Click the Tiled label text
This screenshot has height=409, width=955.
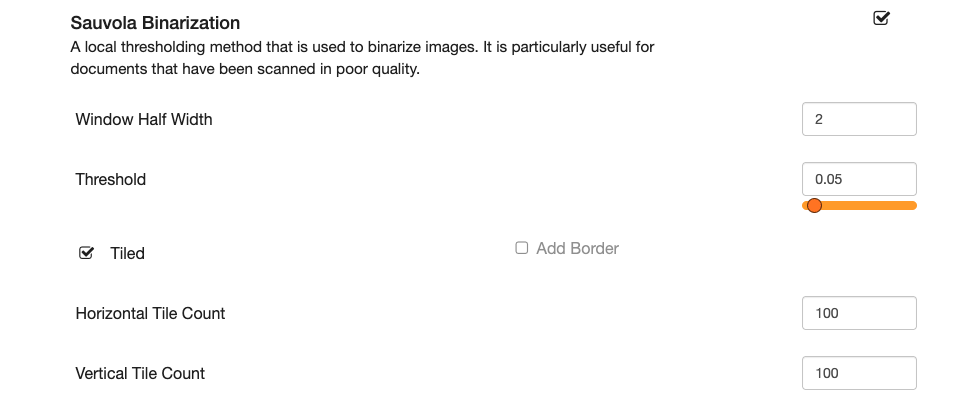[127, 254]
